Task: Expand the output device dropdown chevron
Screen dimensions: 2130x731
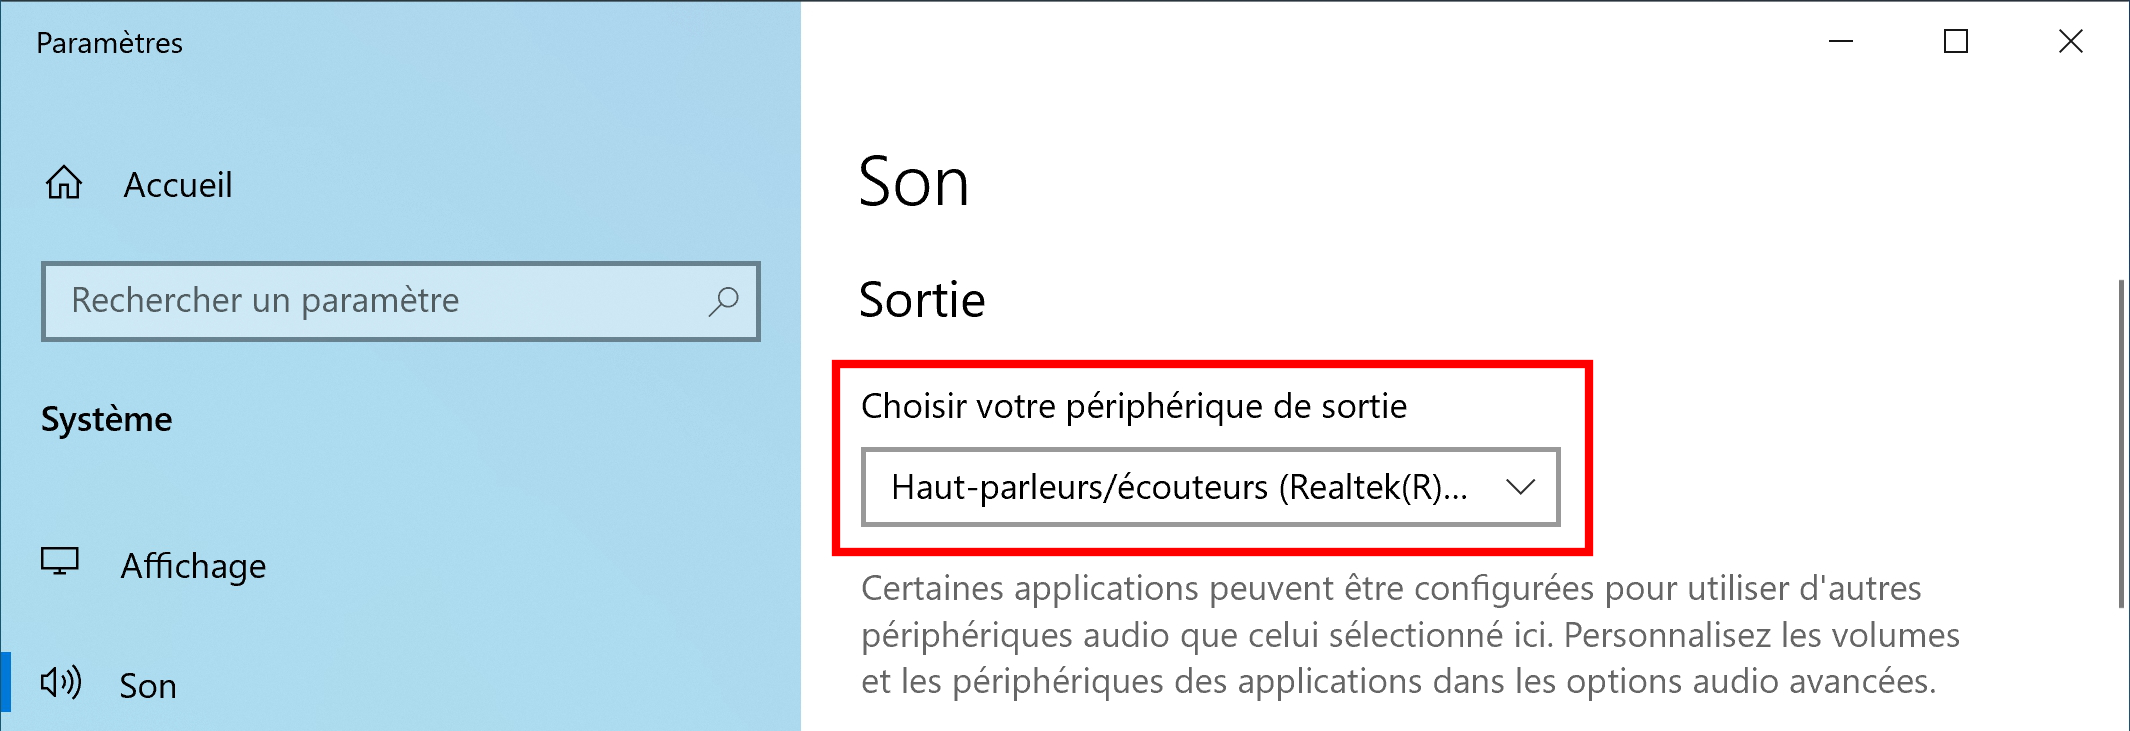Action: [x=1520, y=487]
